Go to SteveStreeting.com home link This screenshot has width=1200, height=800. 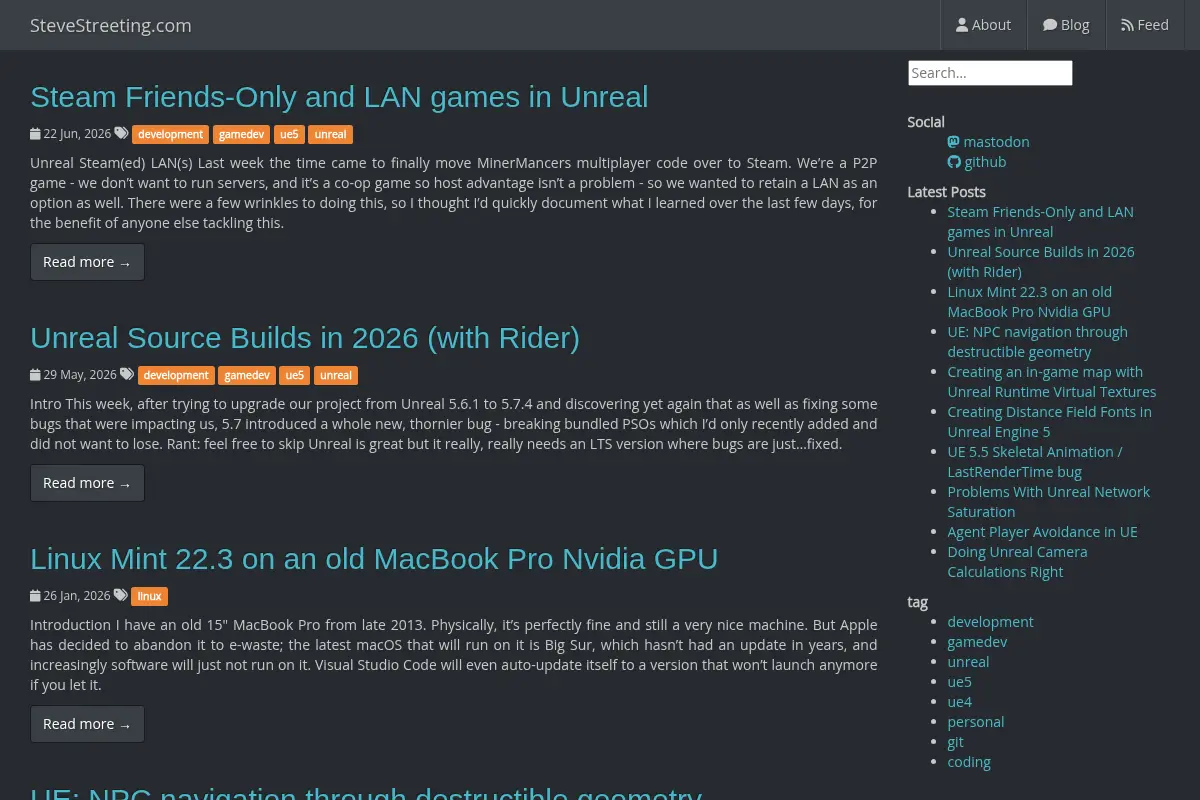coord(111,25)
